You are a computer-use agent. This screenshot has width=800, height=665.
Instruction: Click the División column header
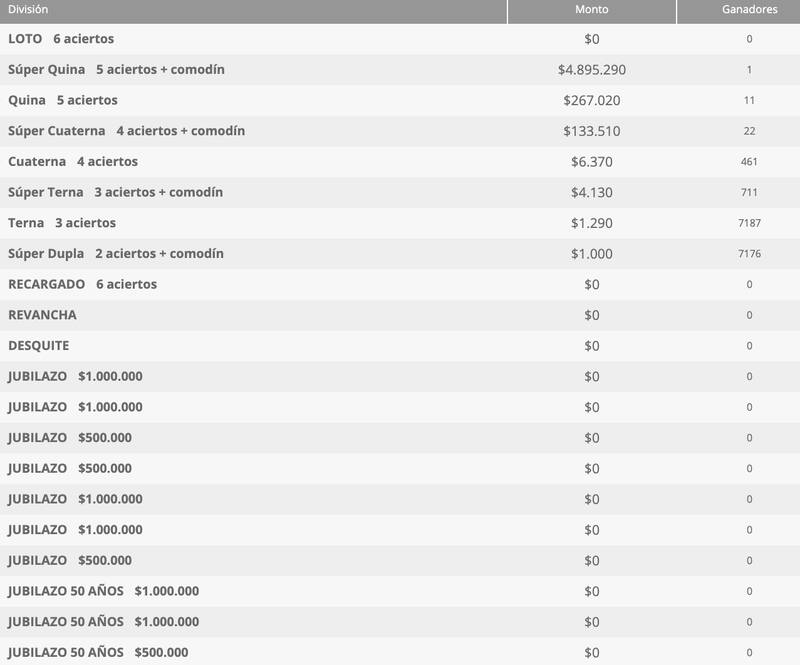(x=27, y=10)
